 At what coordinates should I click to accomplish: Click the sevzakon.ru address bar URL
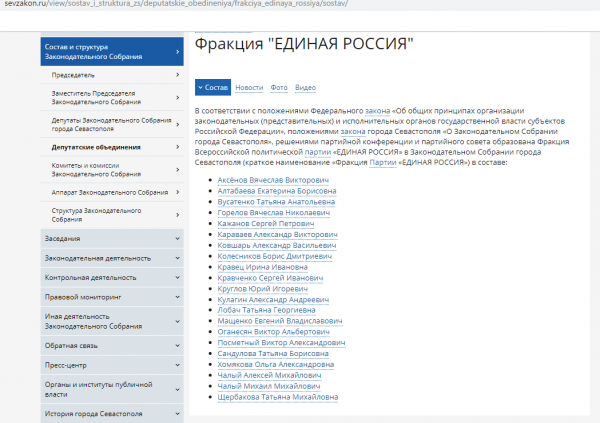click(176, 4)
